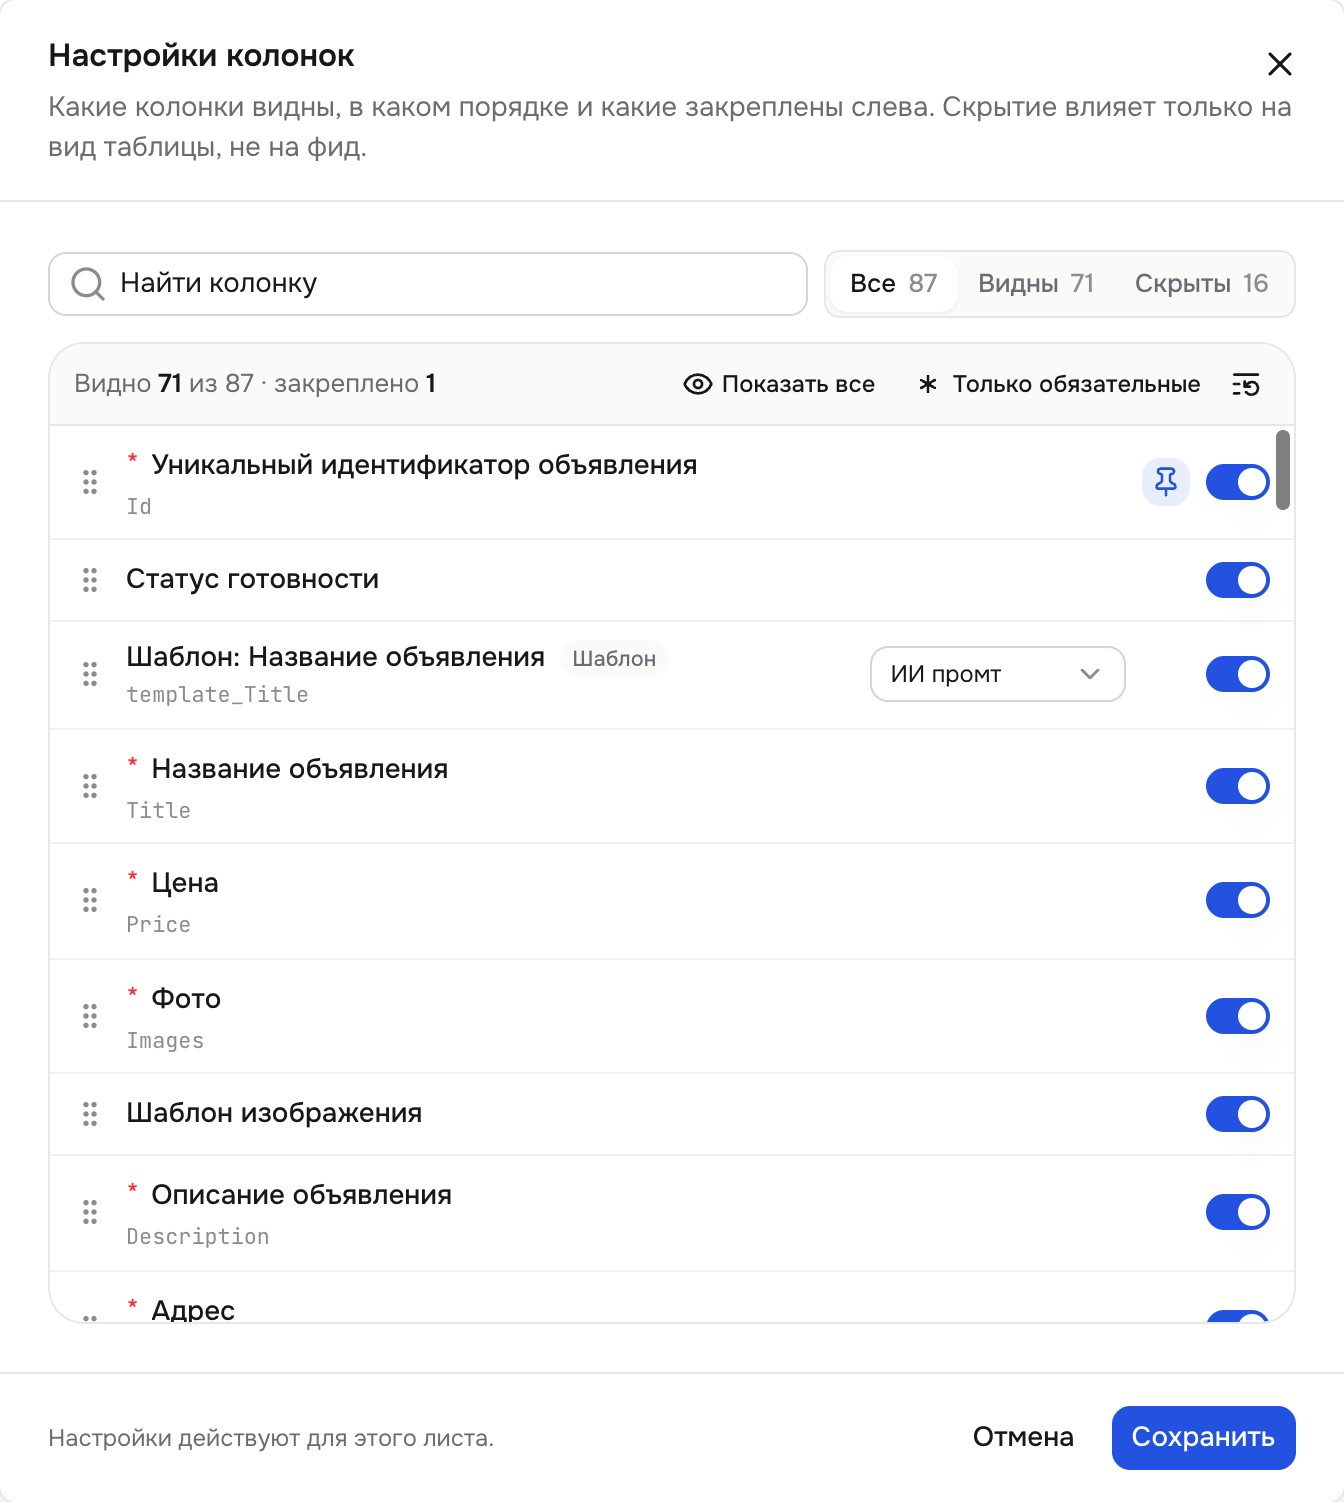Focus the Найти колонку search field

428,284
